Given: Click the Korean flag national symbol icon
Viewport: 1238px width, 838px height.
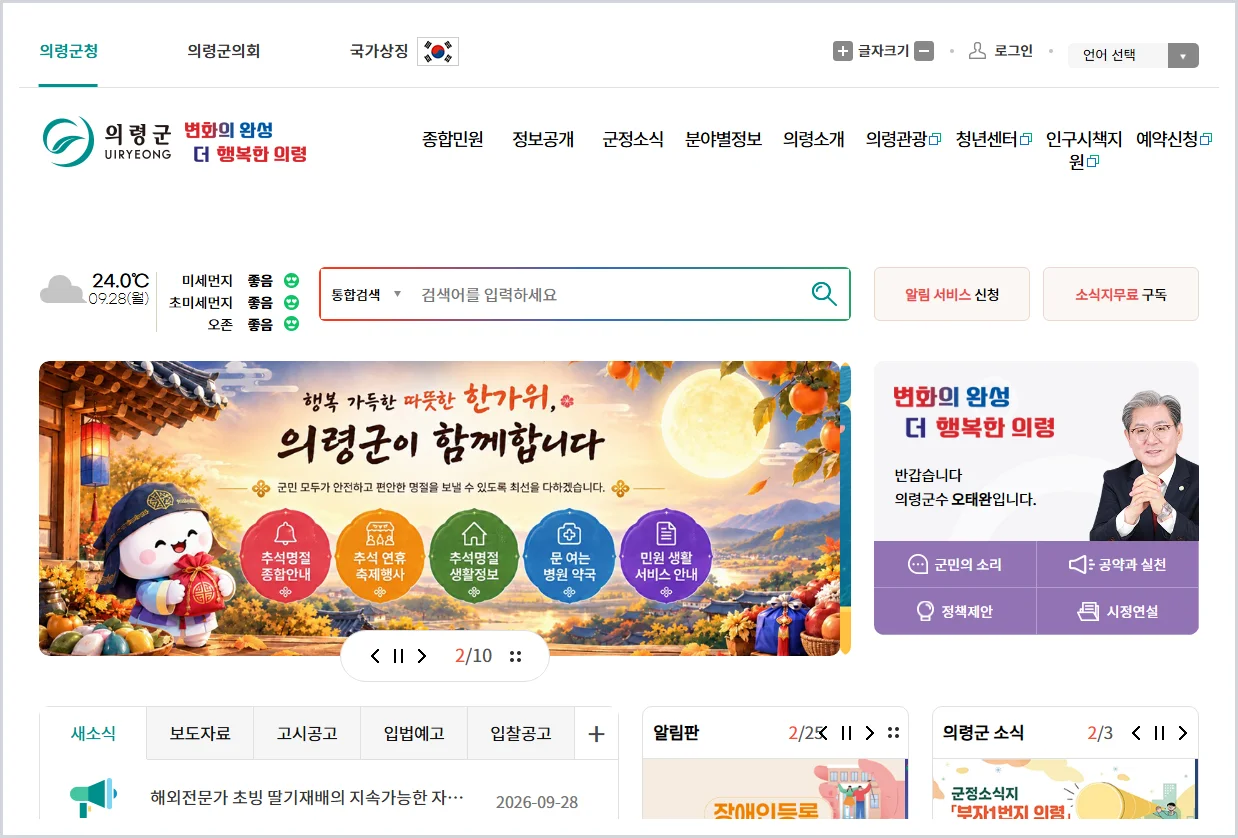Looking at the screenshot, I should 438,51.
